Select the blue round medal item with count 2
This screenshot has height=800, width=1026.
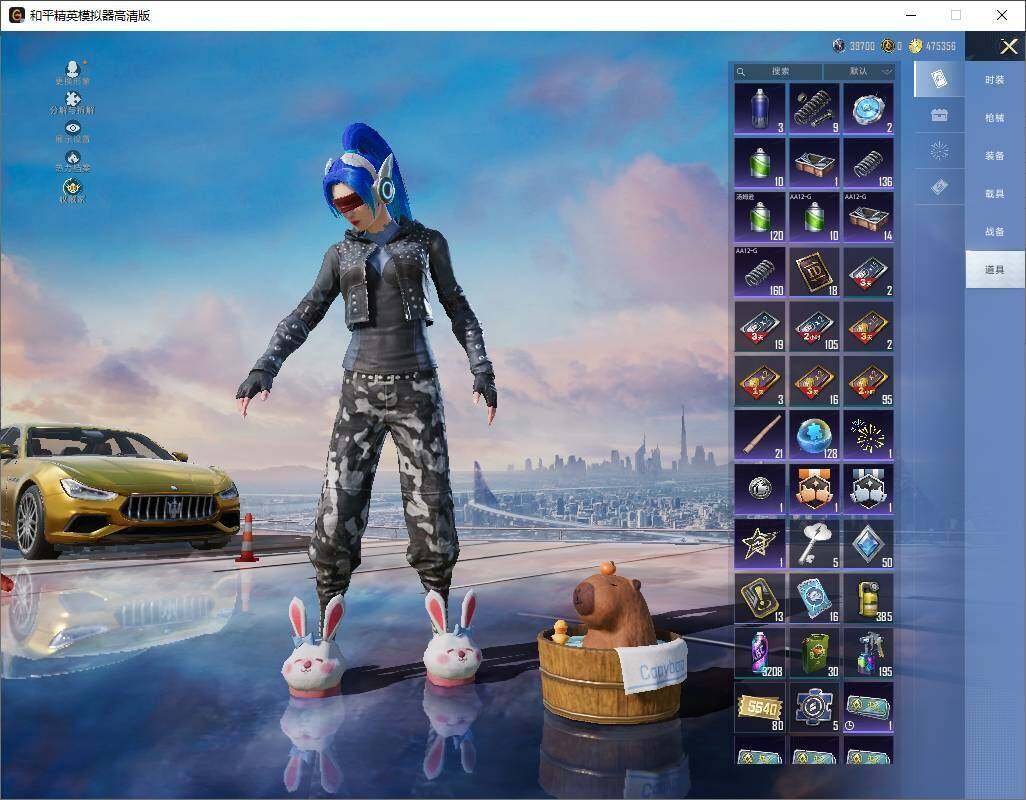pyautogui.click(x=868, y=109)
